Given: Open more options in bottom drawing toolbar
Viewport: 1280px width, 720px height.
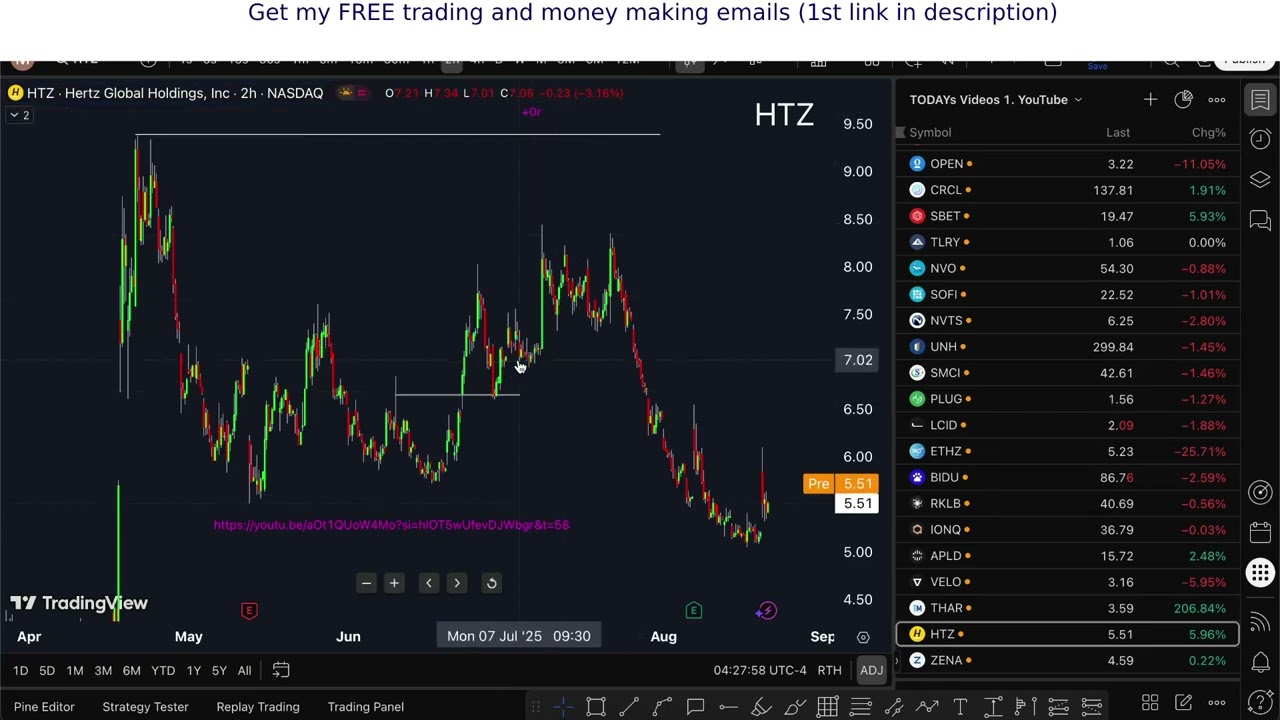Looking at the screenshot, I should click(1217, 704).
